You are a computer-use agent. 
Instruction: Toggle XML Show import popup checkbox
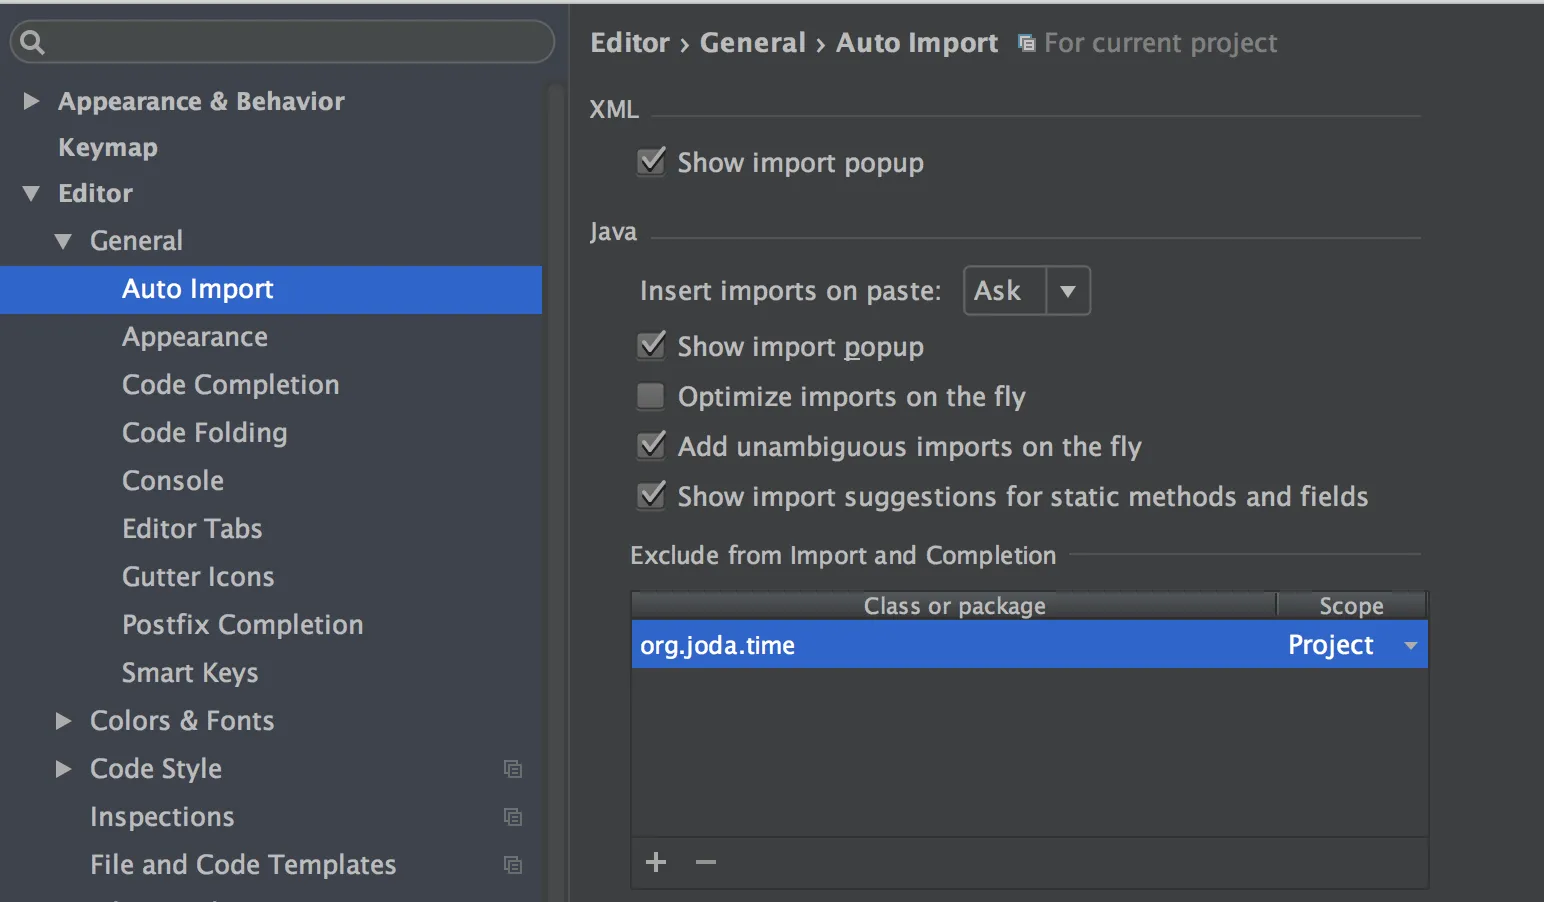[652, 162]
